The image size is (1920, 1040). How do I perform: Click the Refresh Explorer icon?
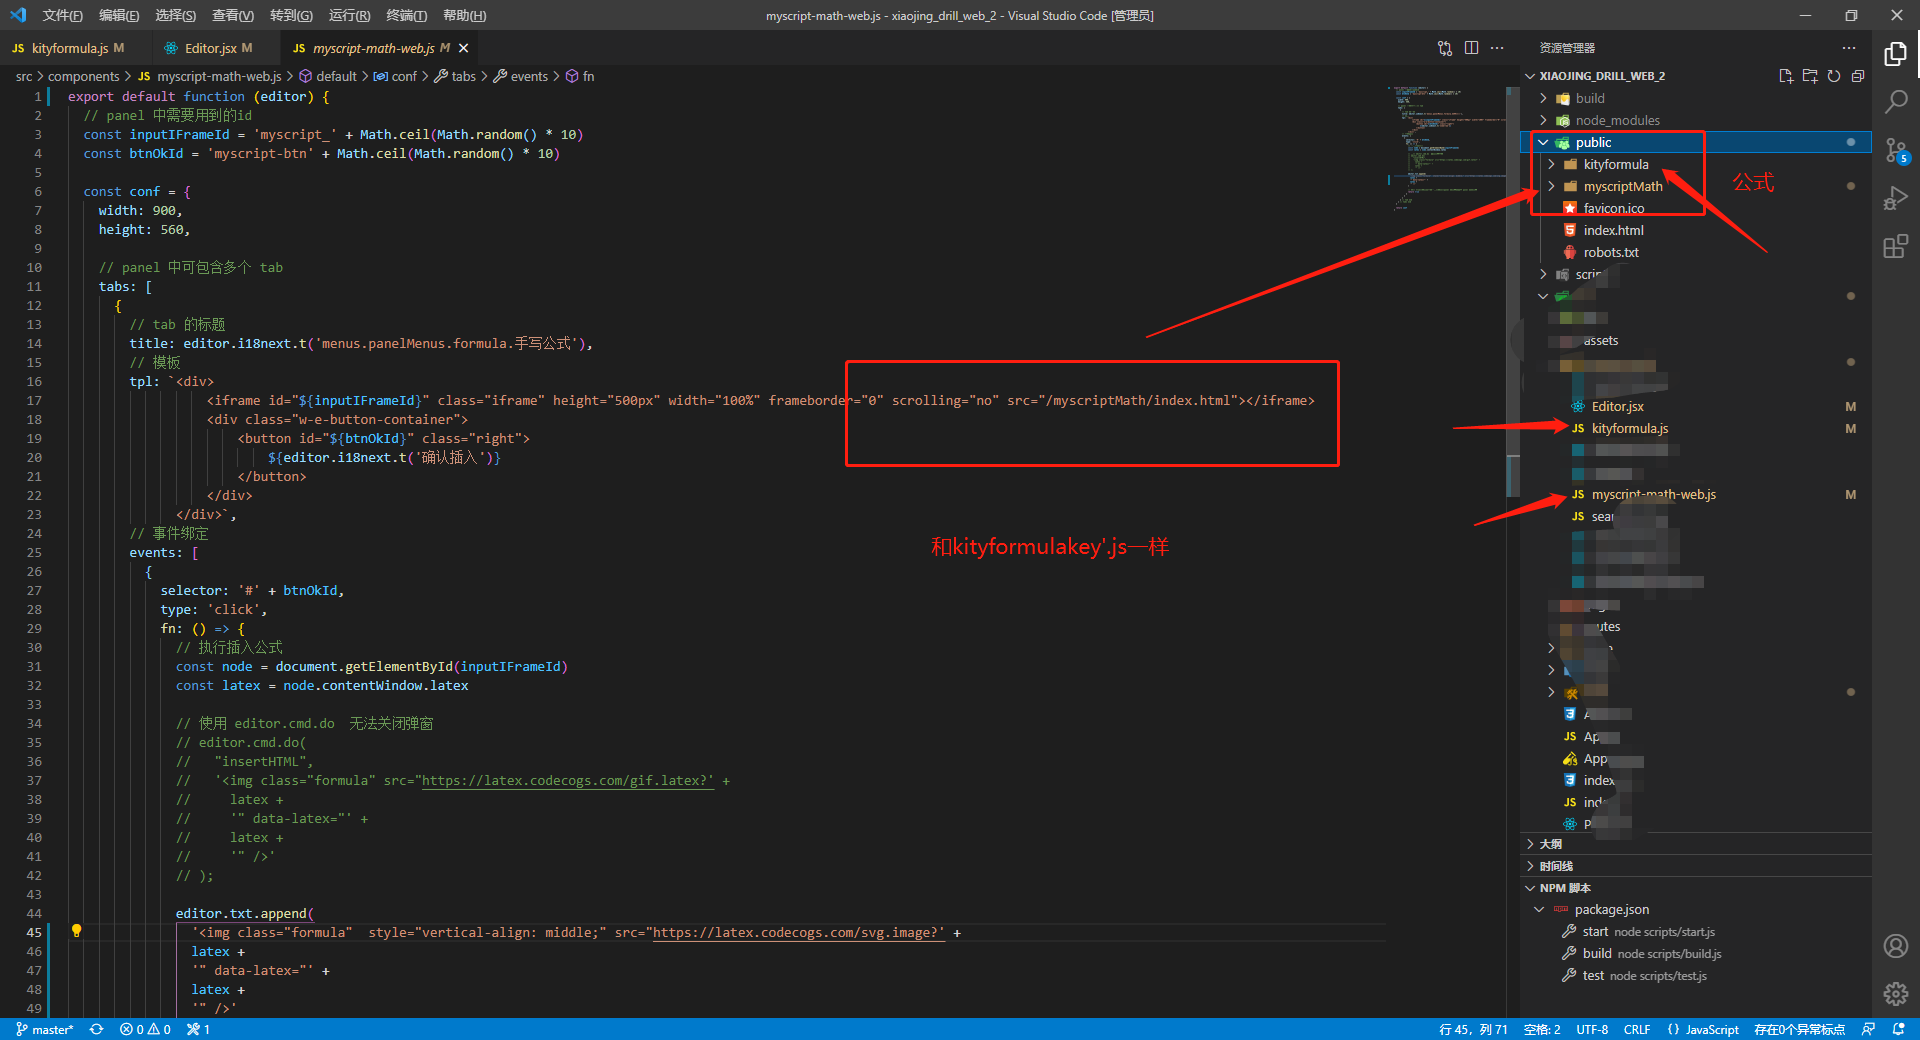pyautogui.click(x=1834, y=76)
